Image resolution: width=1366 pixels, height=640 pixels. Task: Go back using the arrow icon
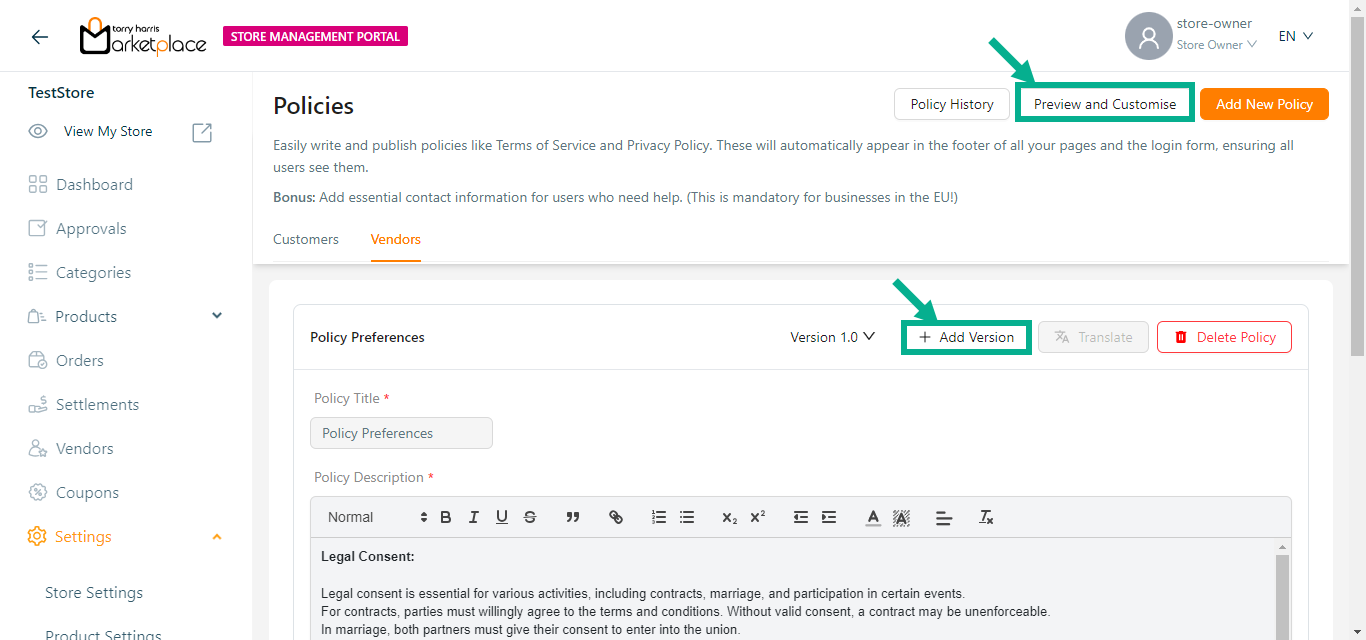(x=39, y=37)
